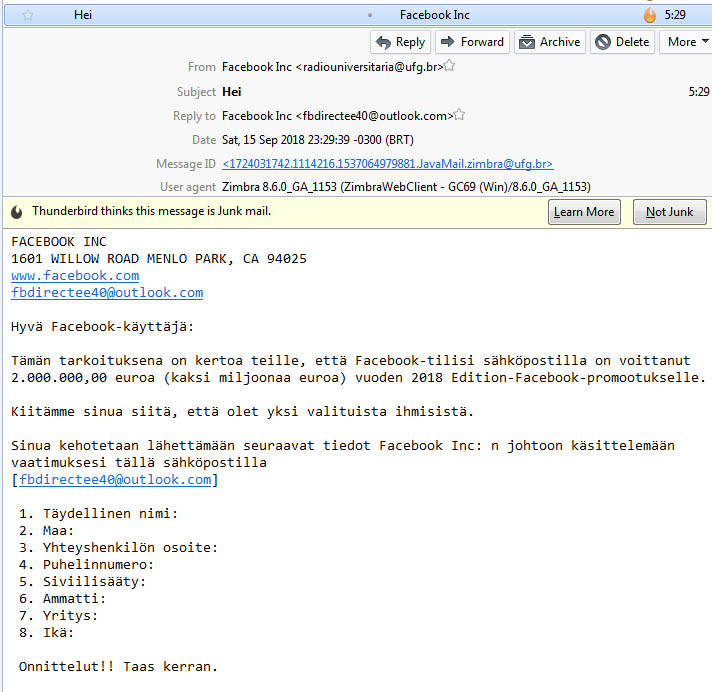Select subject text Hei in header
Image resolution: width=712 pixels, height=692 pixels.
[232, 92]
